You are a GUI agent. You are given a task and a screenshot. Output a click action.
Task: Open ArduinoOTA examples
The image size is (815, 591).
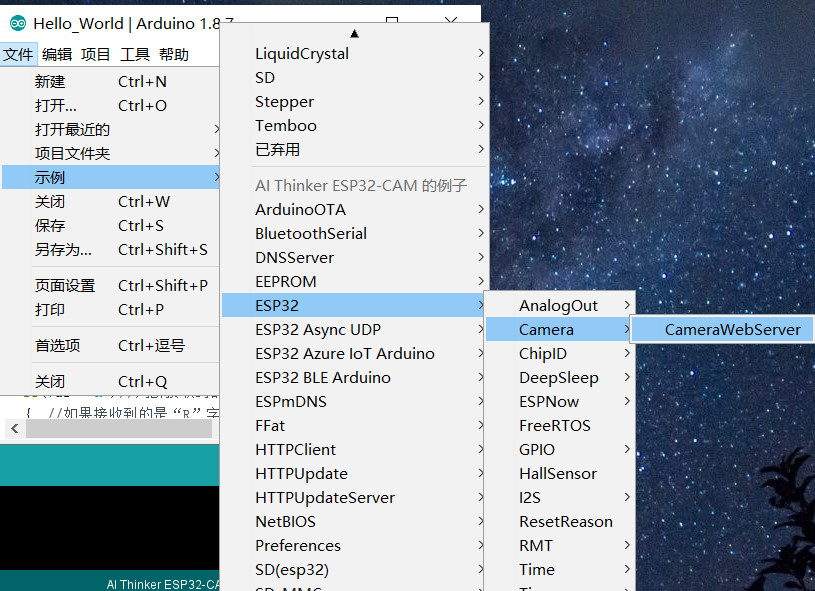[354, 209]
